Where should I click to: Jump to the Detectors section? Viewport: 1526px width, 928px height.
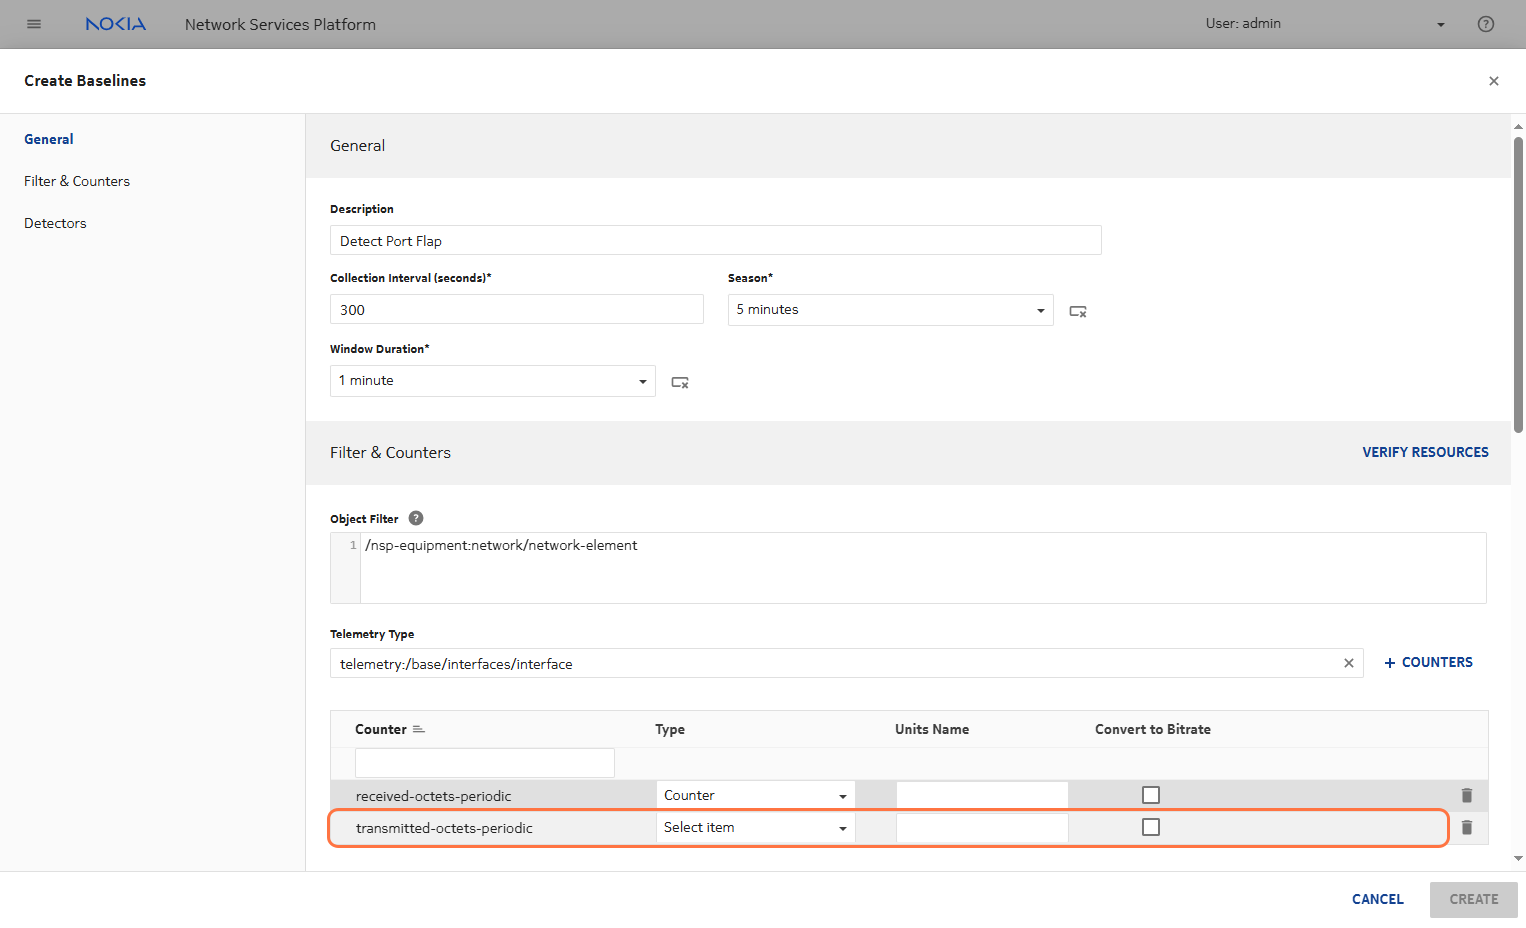click(x=55, y=223)
